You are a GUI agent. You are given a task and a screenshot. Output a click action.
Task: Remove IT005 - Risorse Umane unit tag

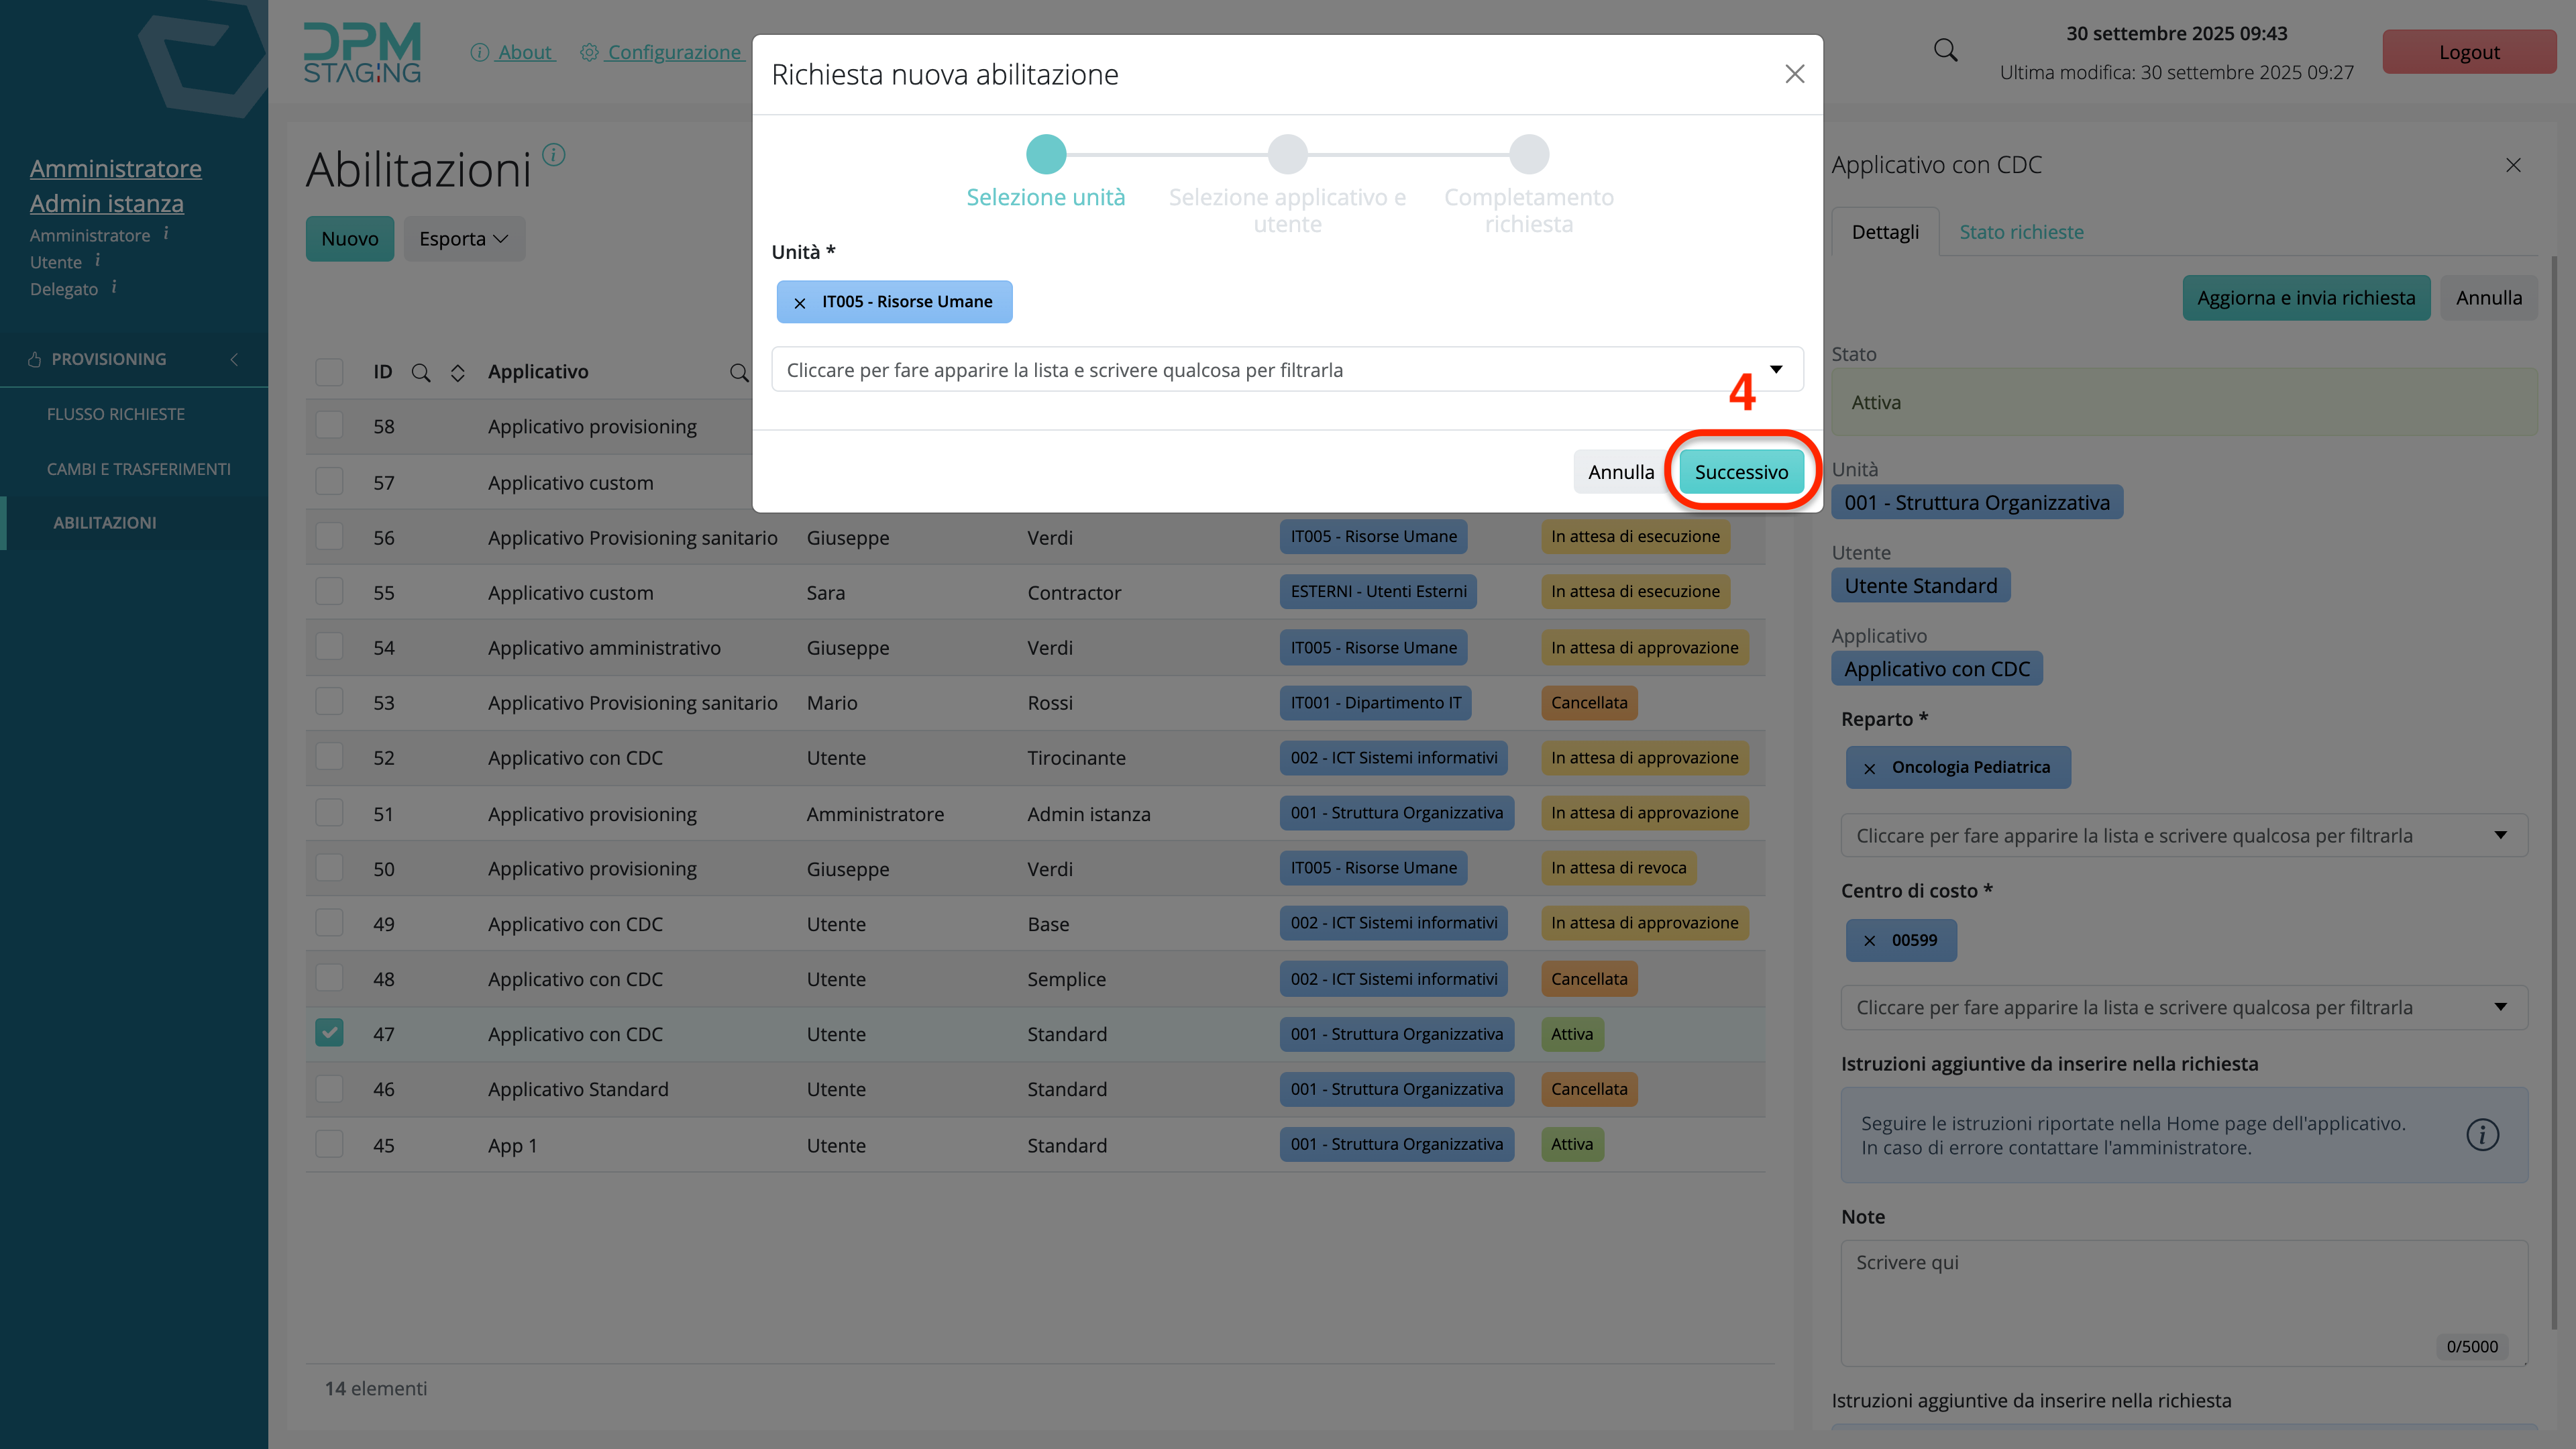(800, 302)
